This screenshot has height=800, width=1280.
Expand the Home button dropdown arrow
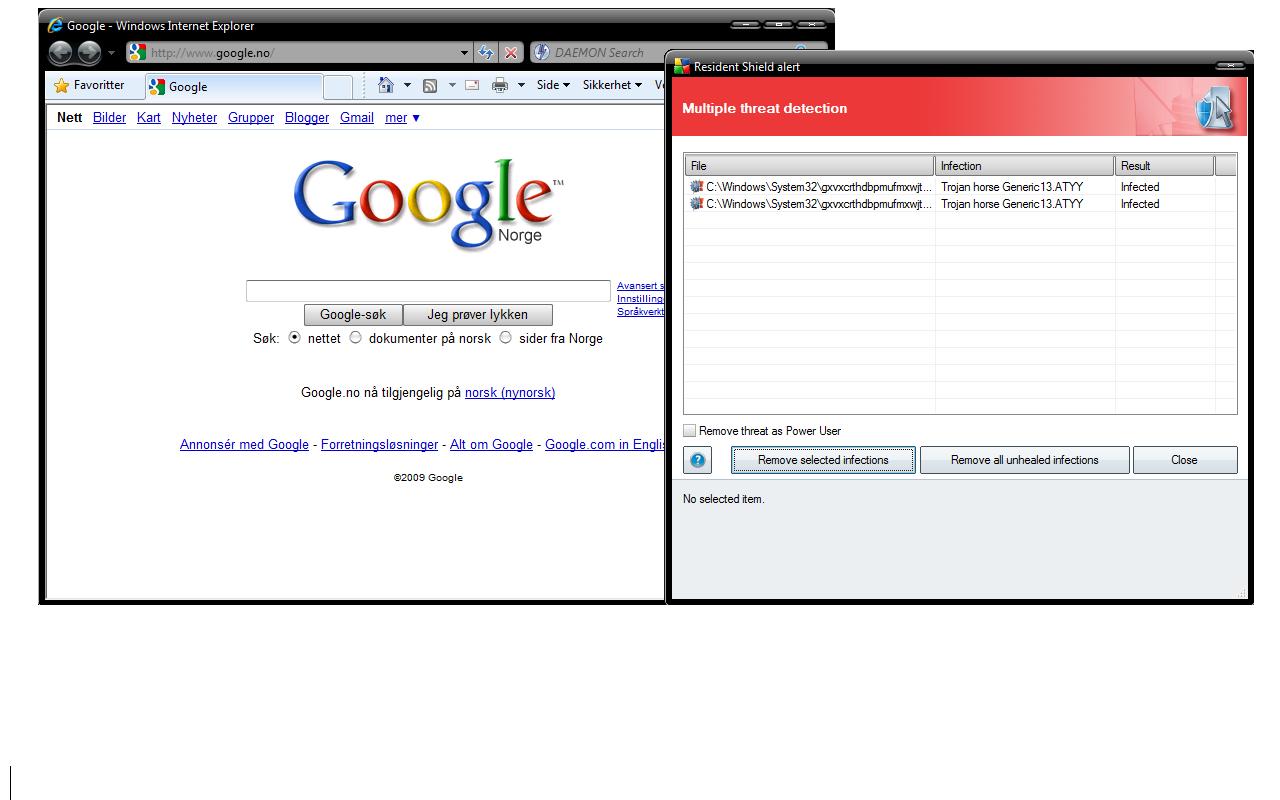pyautogui.click(x=407, y=86)
